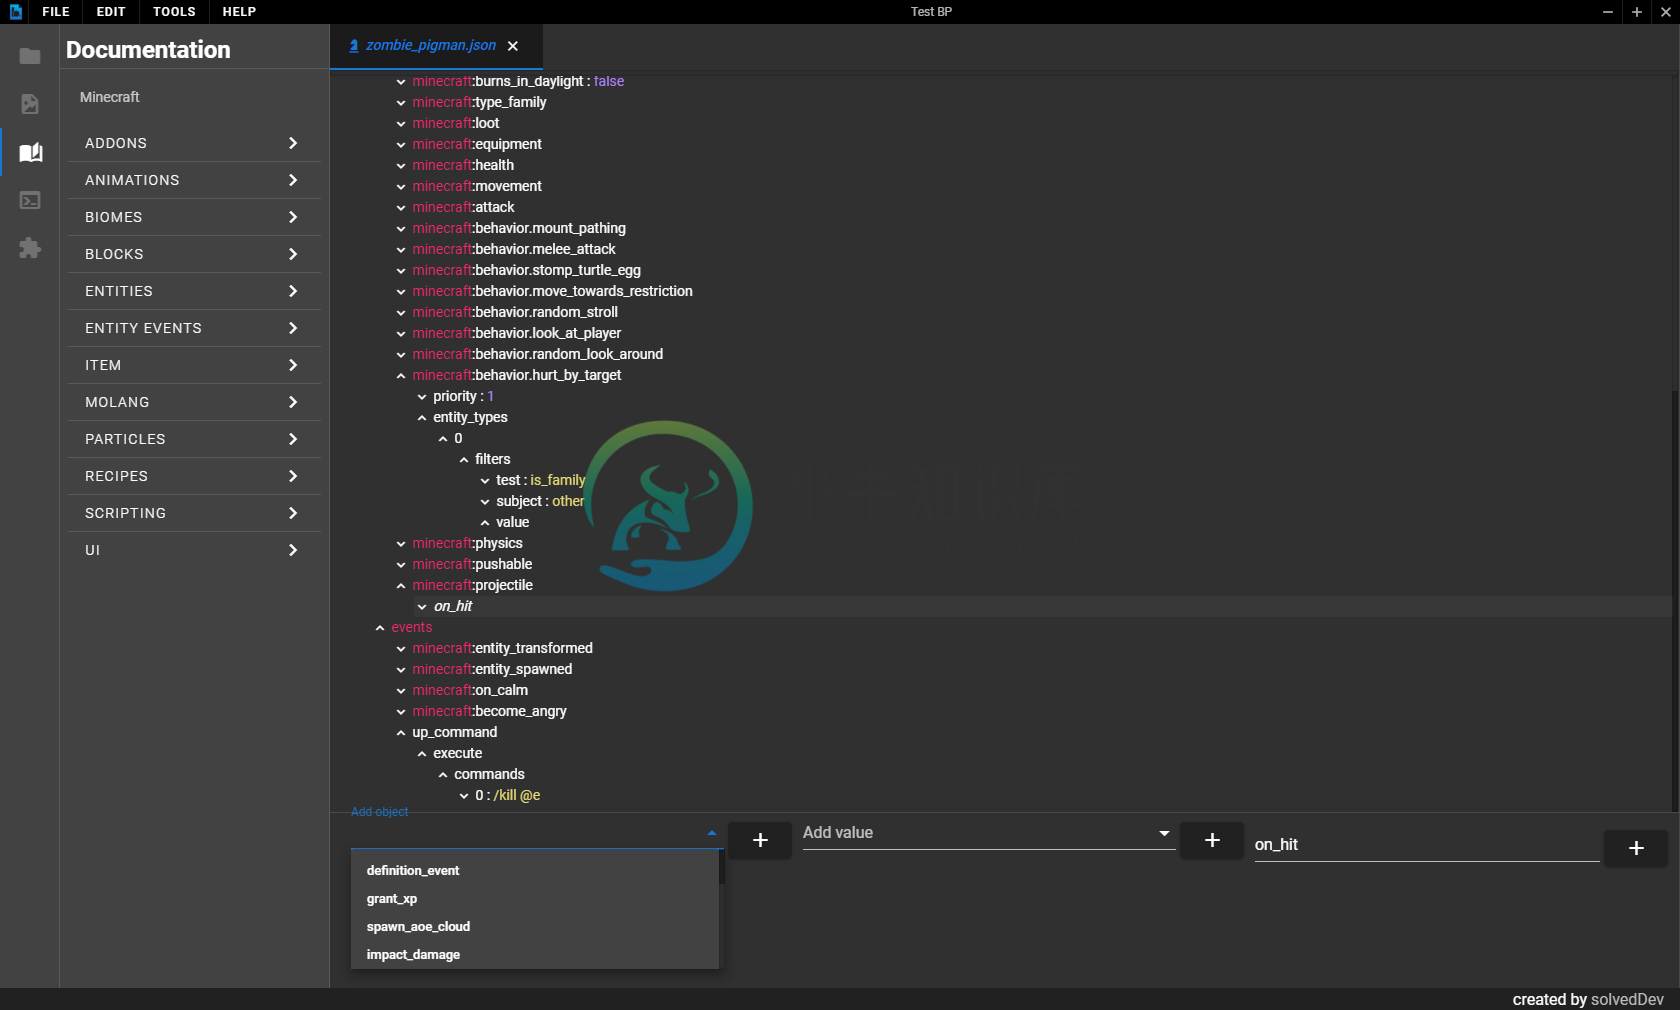Image resolution: width=1680 pixels, height=1010 pixels.
Task: Expand the minecraft:burns_in_daylight node
Action: [x=401, y=82]
